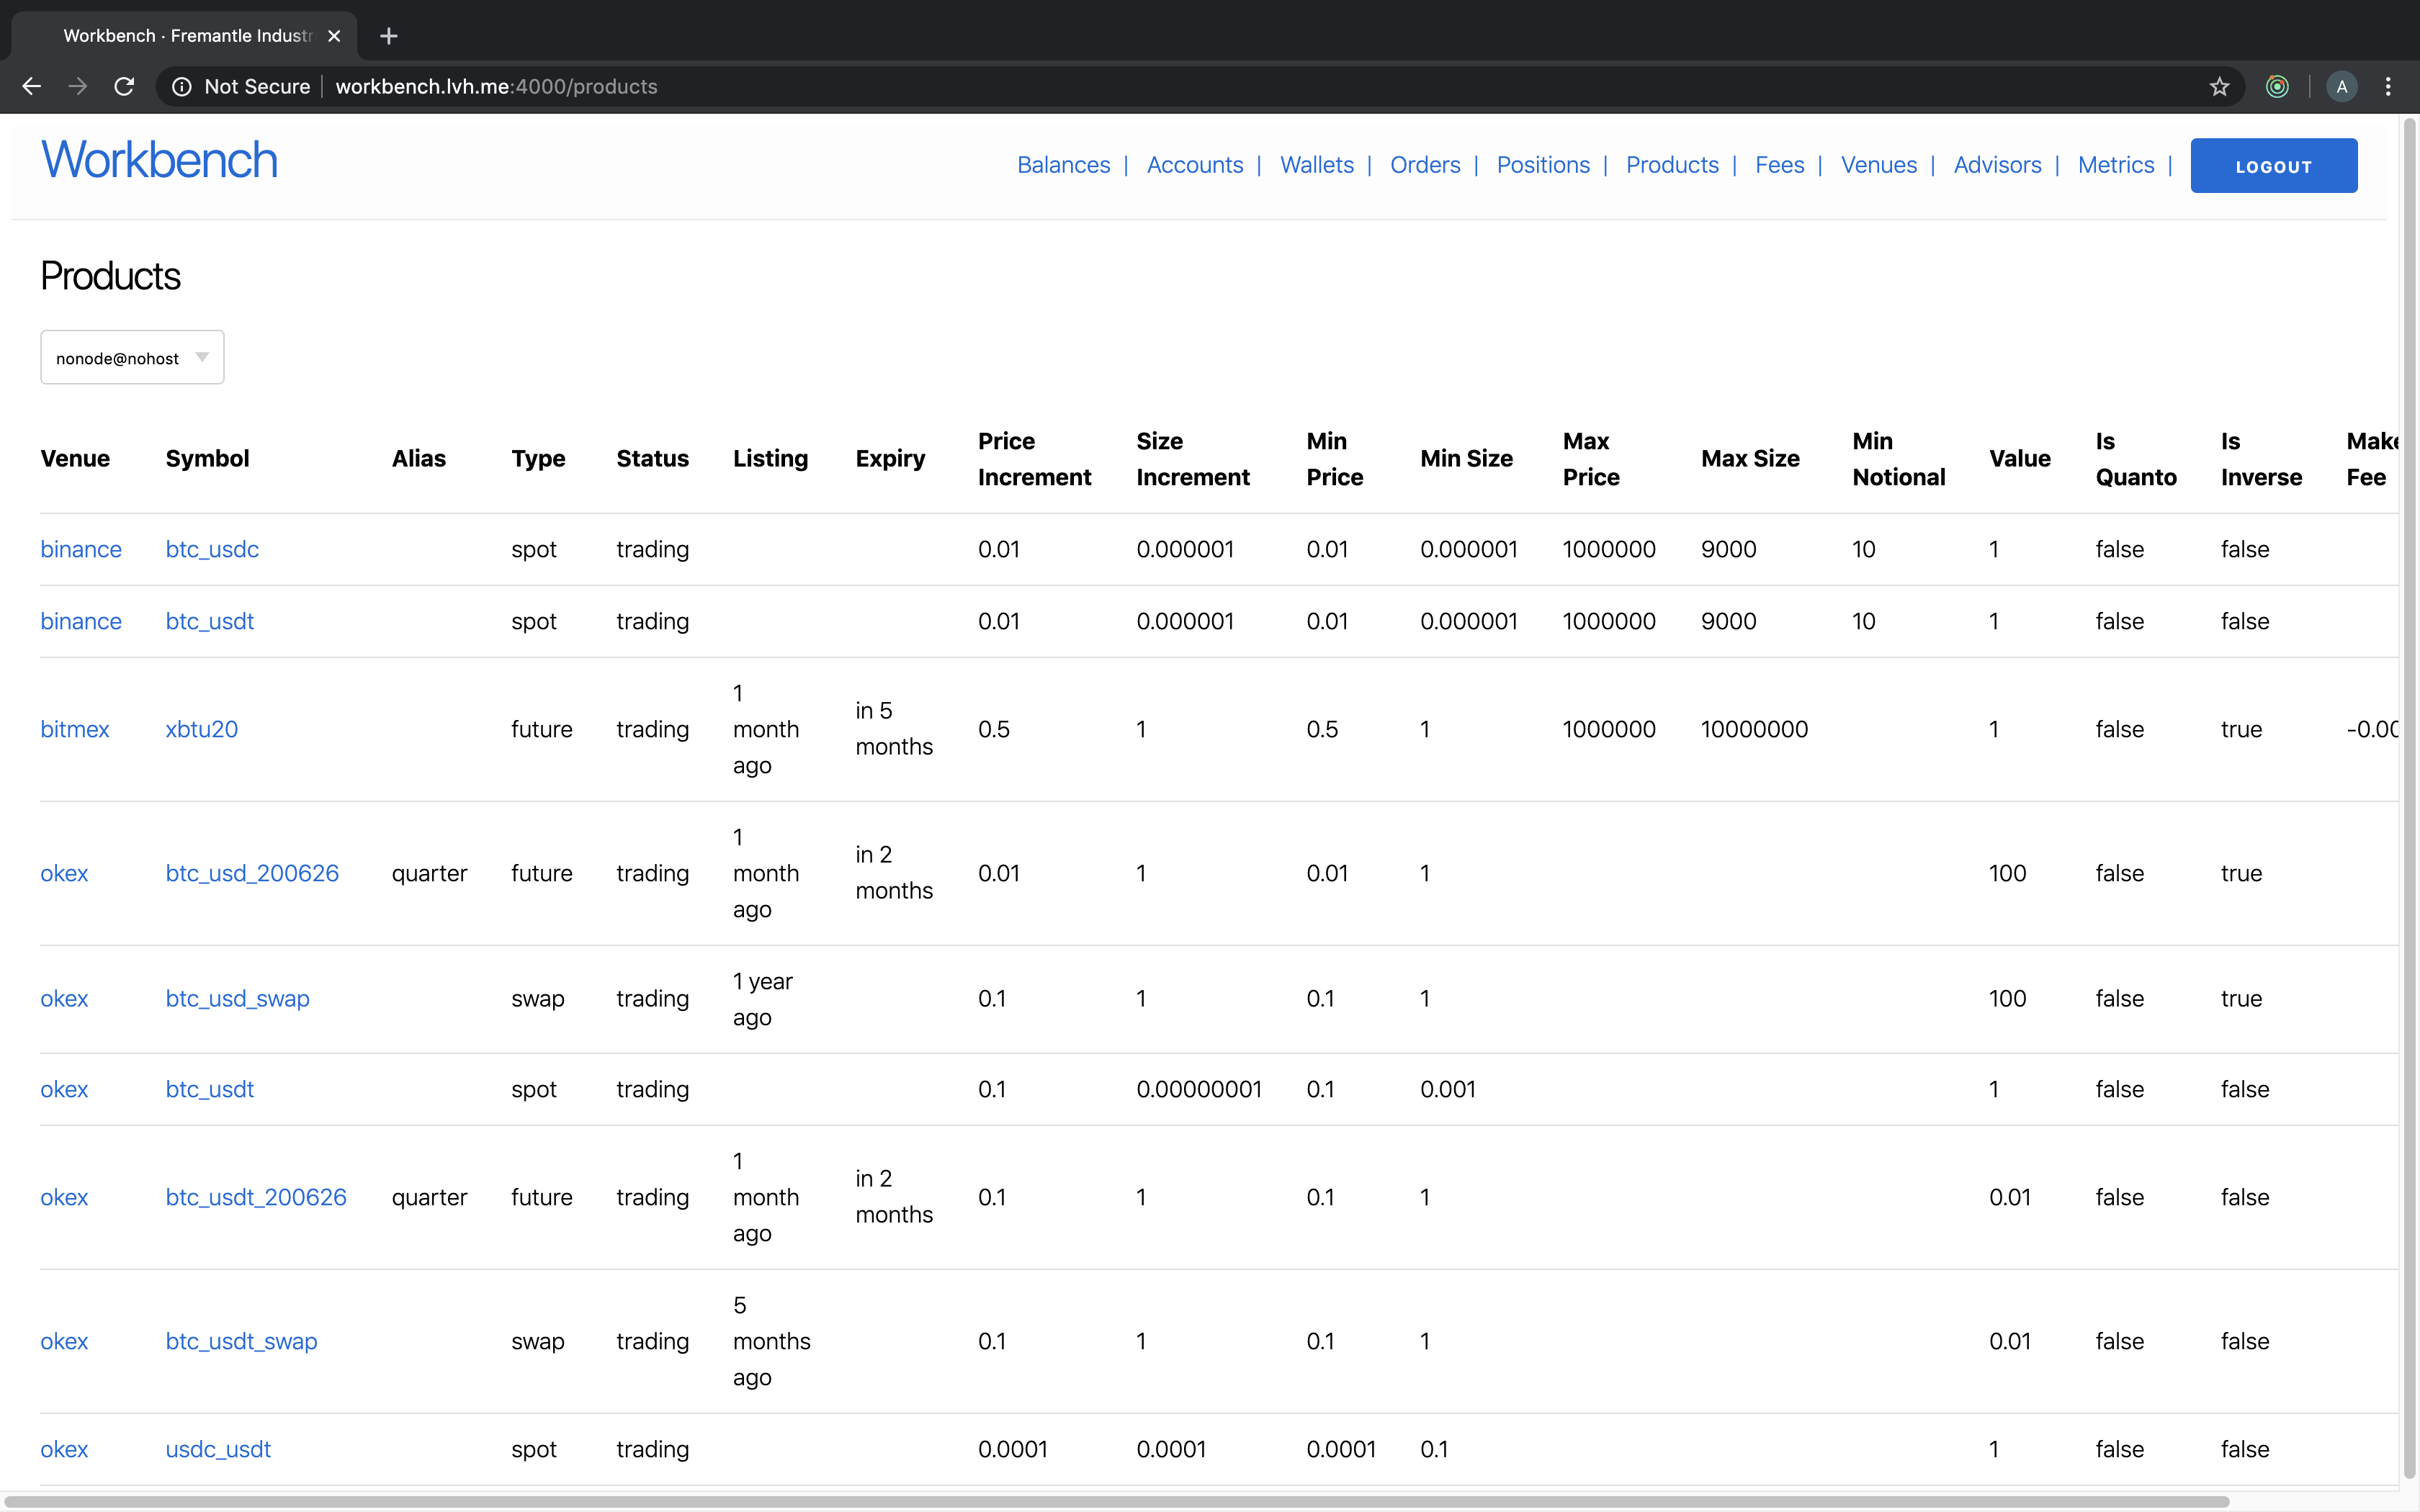Open the btc_usd_200626 symbol link
This screenshot has height=1512, width=2420.
(x=252, y=873)
